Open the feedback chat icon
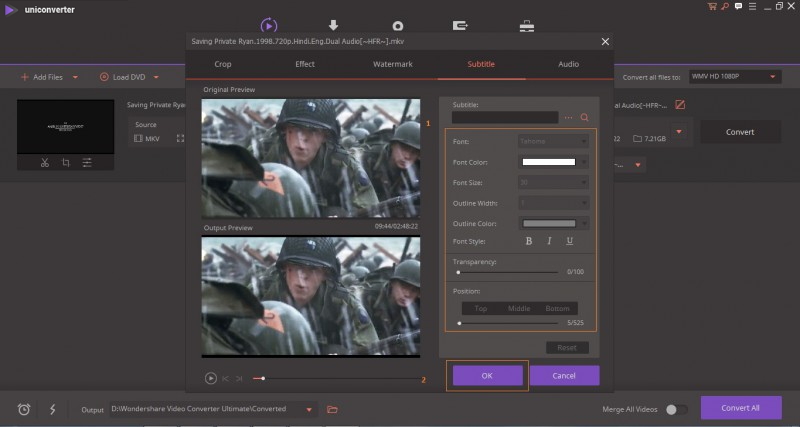Viewport: 800px width, 427px height. 738,7
